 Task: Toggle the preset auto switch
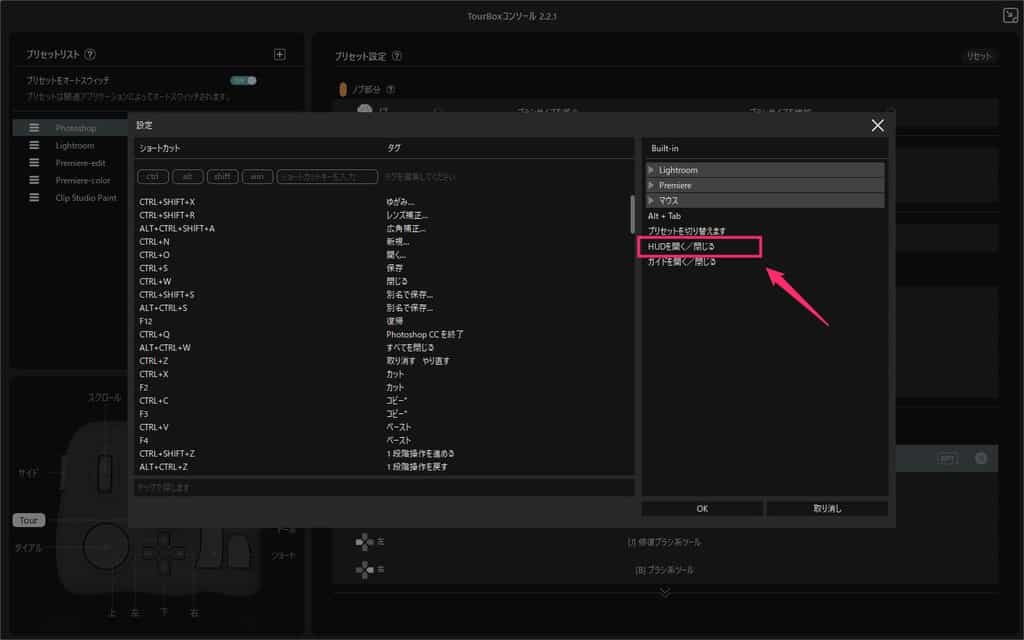click(243, 80)
